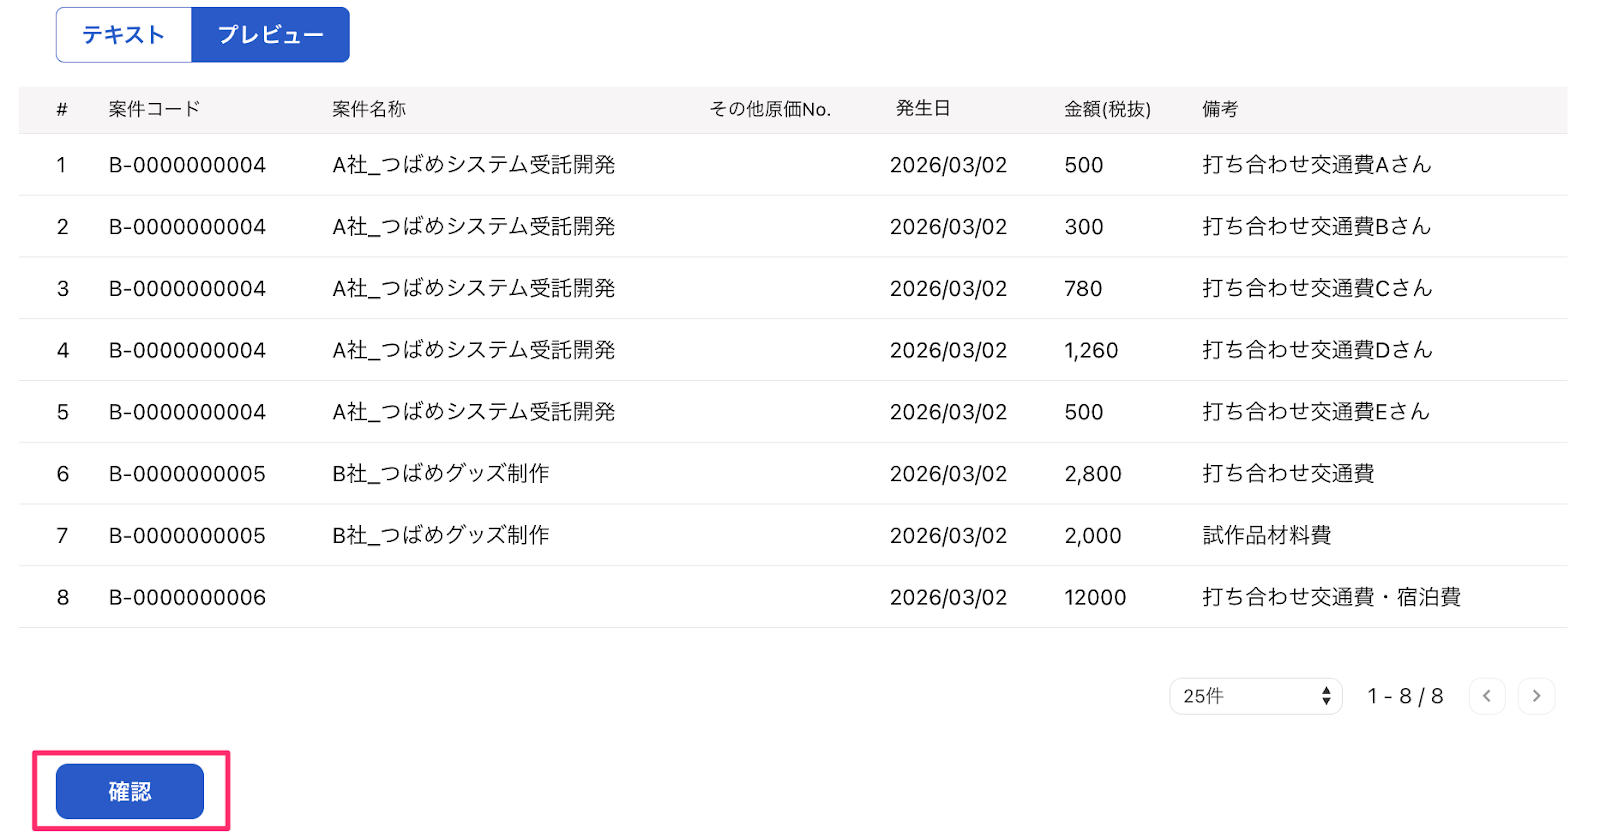Click 試作品材料費 remark cell
Viewport: 1600px width, 839px height.
(x=1267, y=536)
